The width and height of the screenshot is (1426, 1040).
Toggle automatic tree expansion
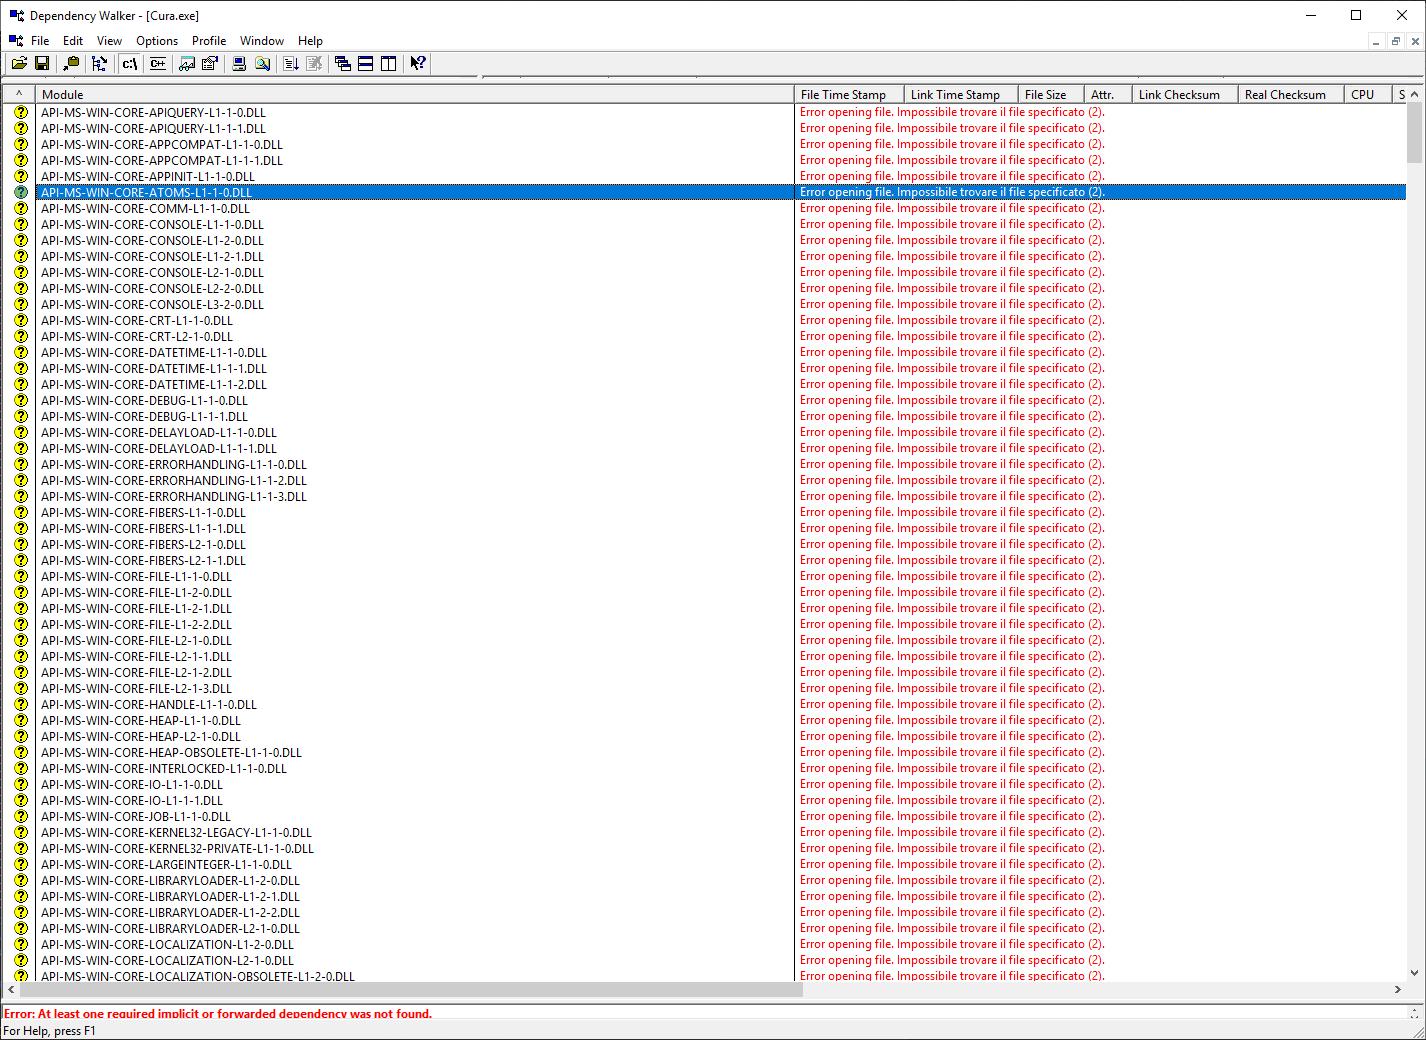click(x=99, y=63)
